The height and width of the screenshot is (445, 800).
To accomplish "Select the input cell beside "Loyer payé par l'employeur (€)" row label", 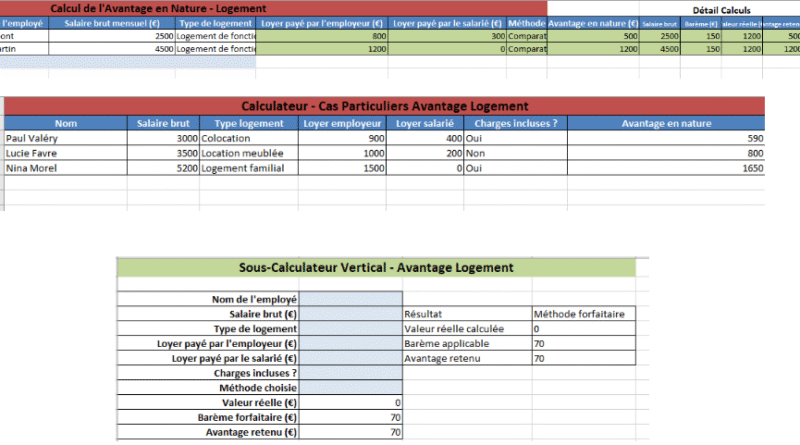I will coord(350,343).
